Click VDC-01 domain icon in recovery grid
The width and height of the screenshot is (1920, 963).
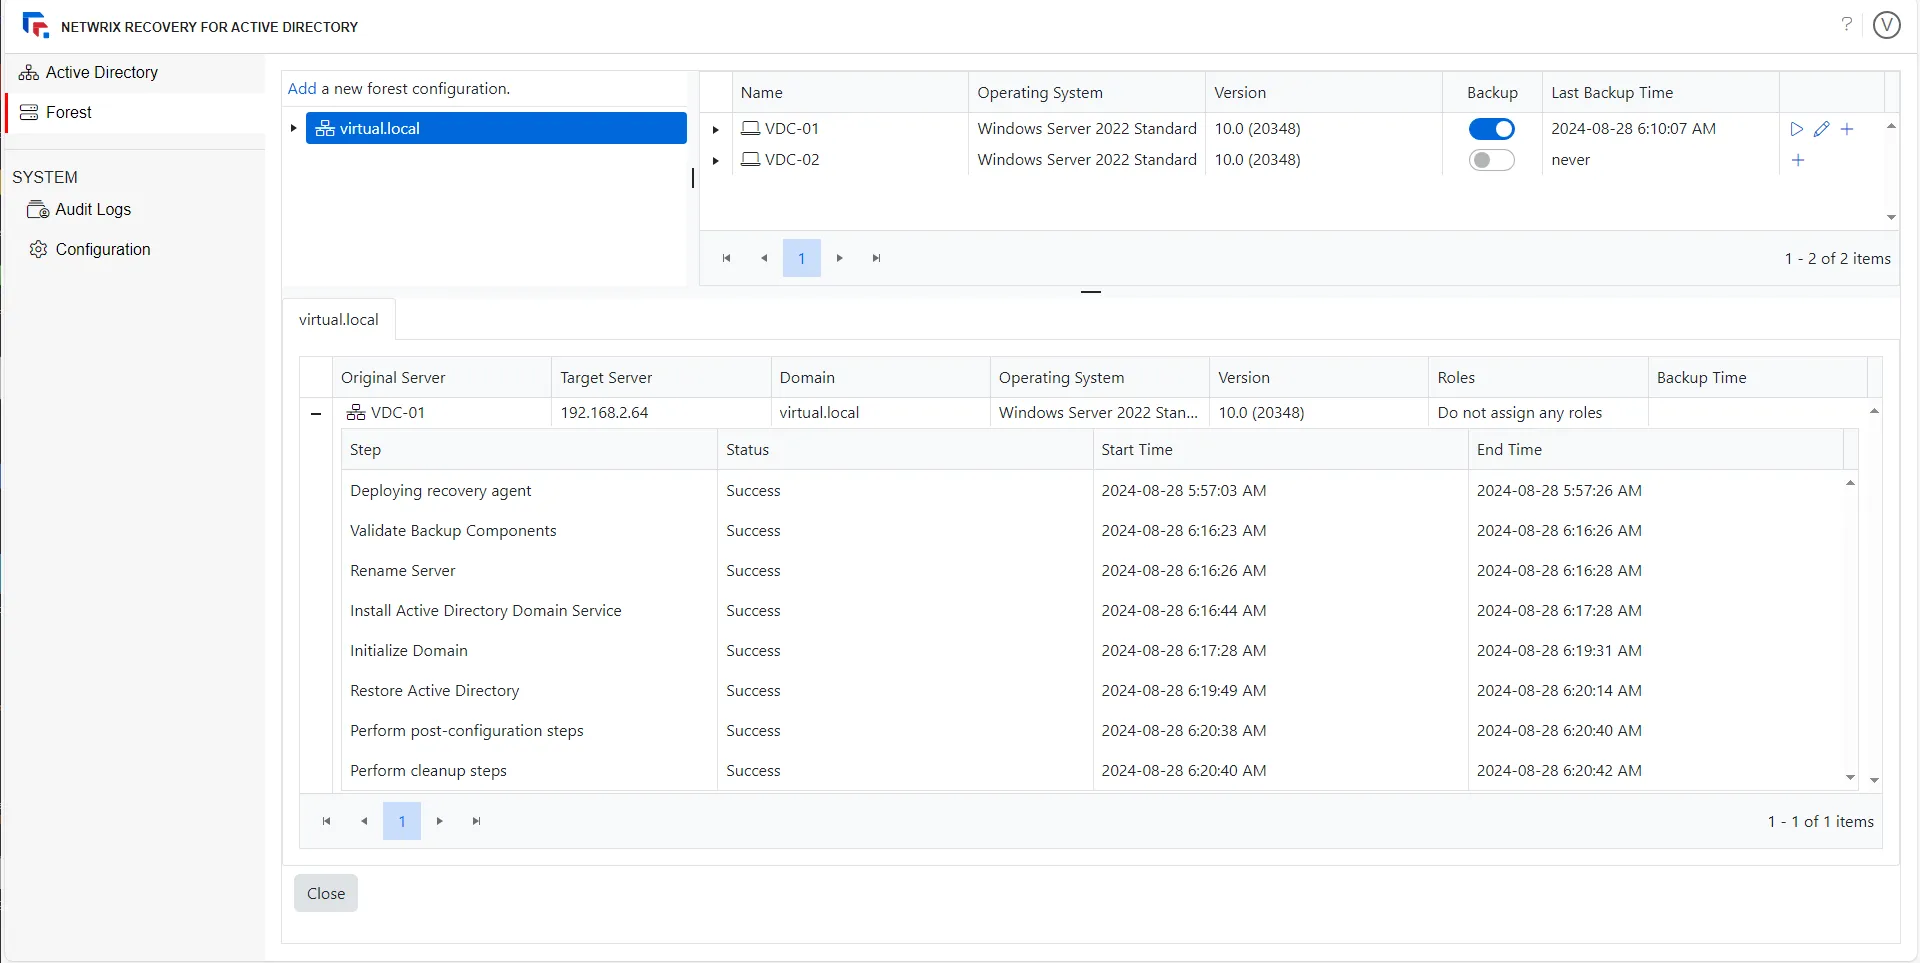pos(356,413)
